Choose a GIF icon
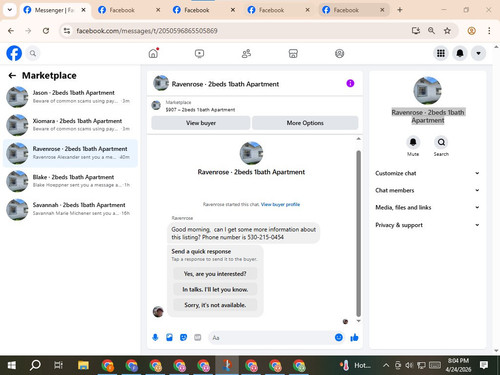500x375 pixels. pos(198,337)
